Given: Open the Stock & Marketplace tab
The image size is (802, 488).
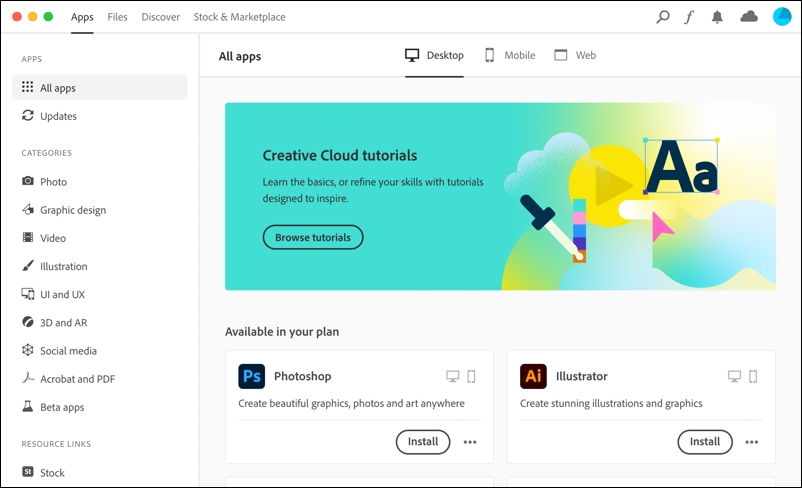Looking at the screenshot, I should point(239,17).
